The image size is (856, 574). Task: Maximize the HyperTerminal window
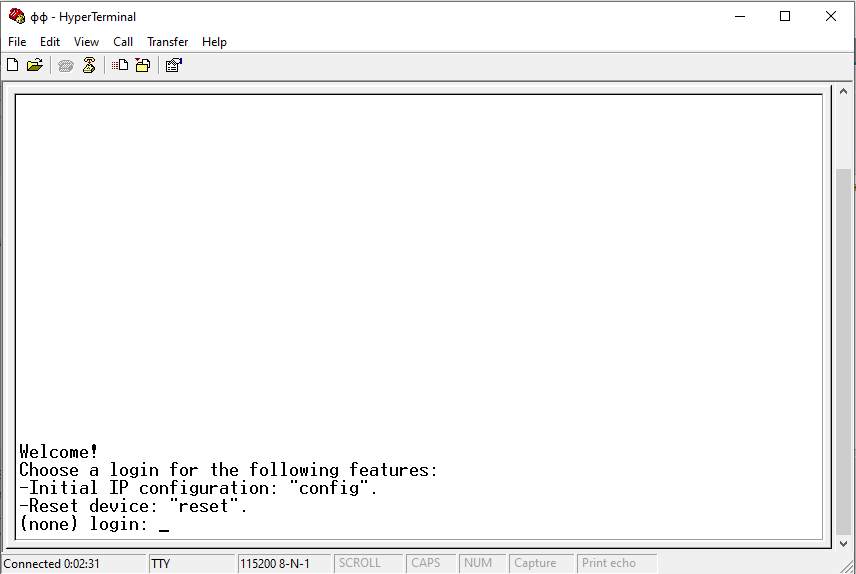point(785,16)
